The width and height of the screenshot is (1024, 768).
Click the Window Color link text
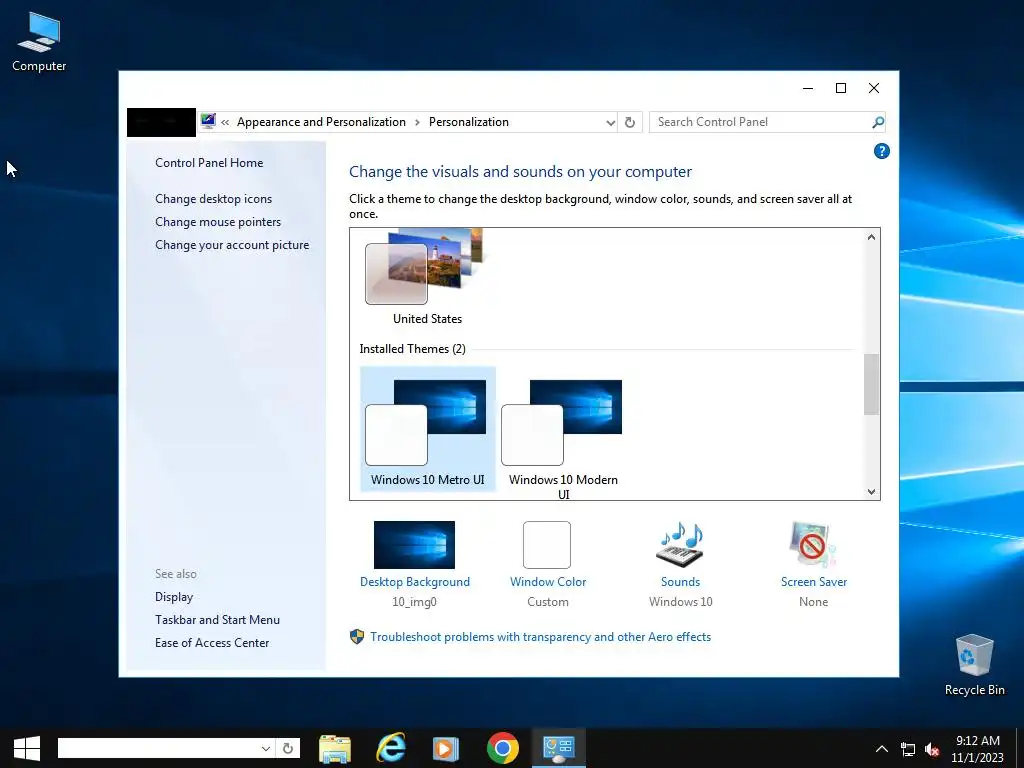548,582
